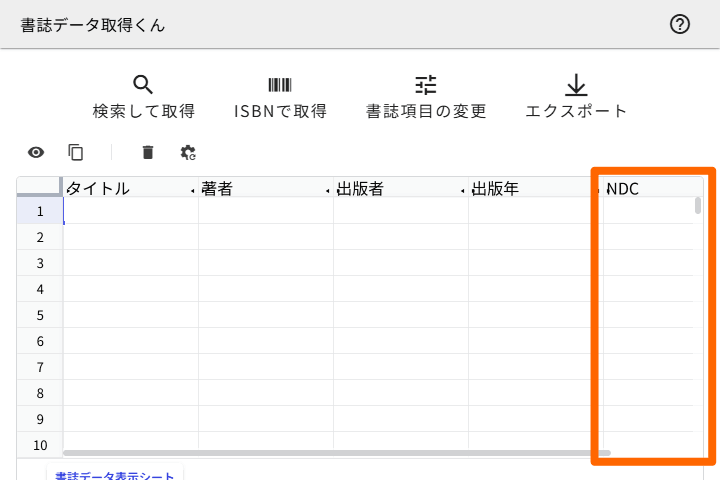
Task: Click the エクスポート download icon
Action: tap(576, 85)
